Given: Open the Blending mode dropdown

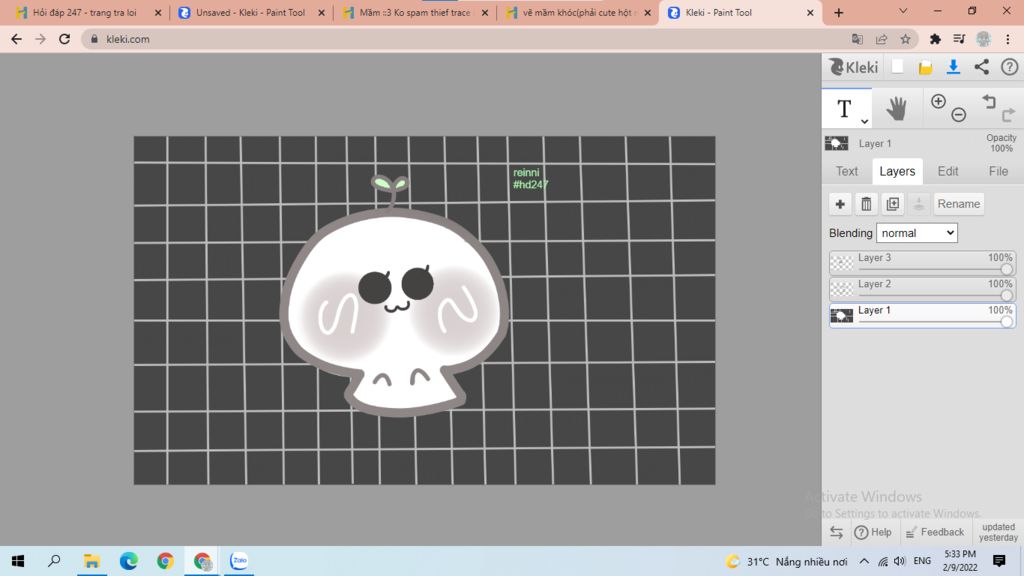Looking at the screenshot, I should [x=917, y=233].
